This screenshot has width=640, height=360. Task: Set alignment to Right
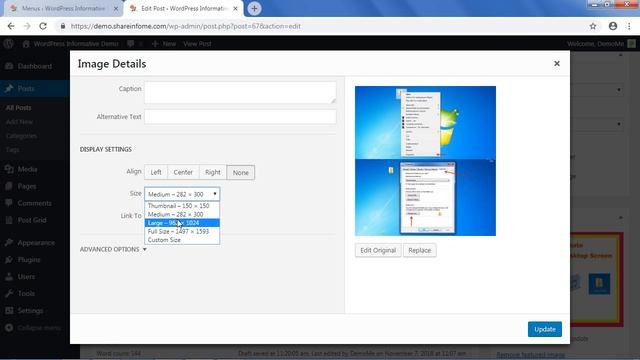pyautogui.click(x=213, y=172)
